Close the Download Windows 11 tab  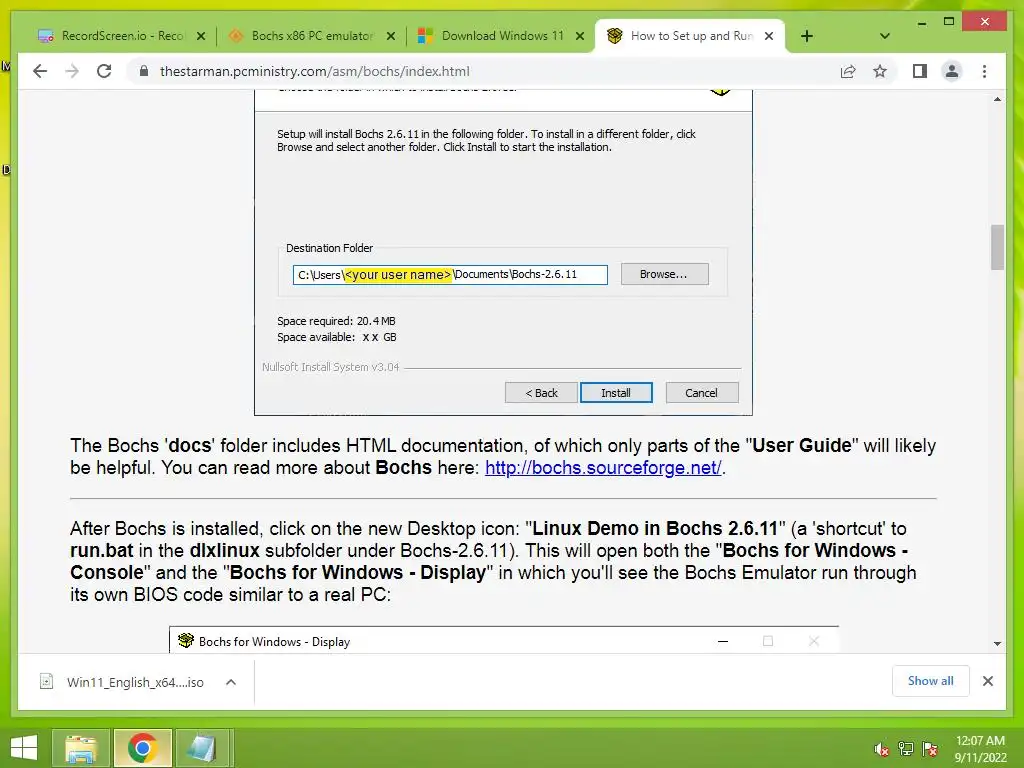580,36
